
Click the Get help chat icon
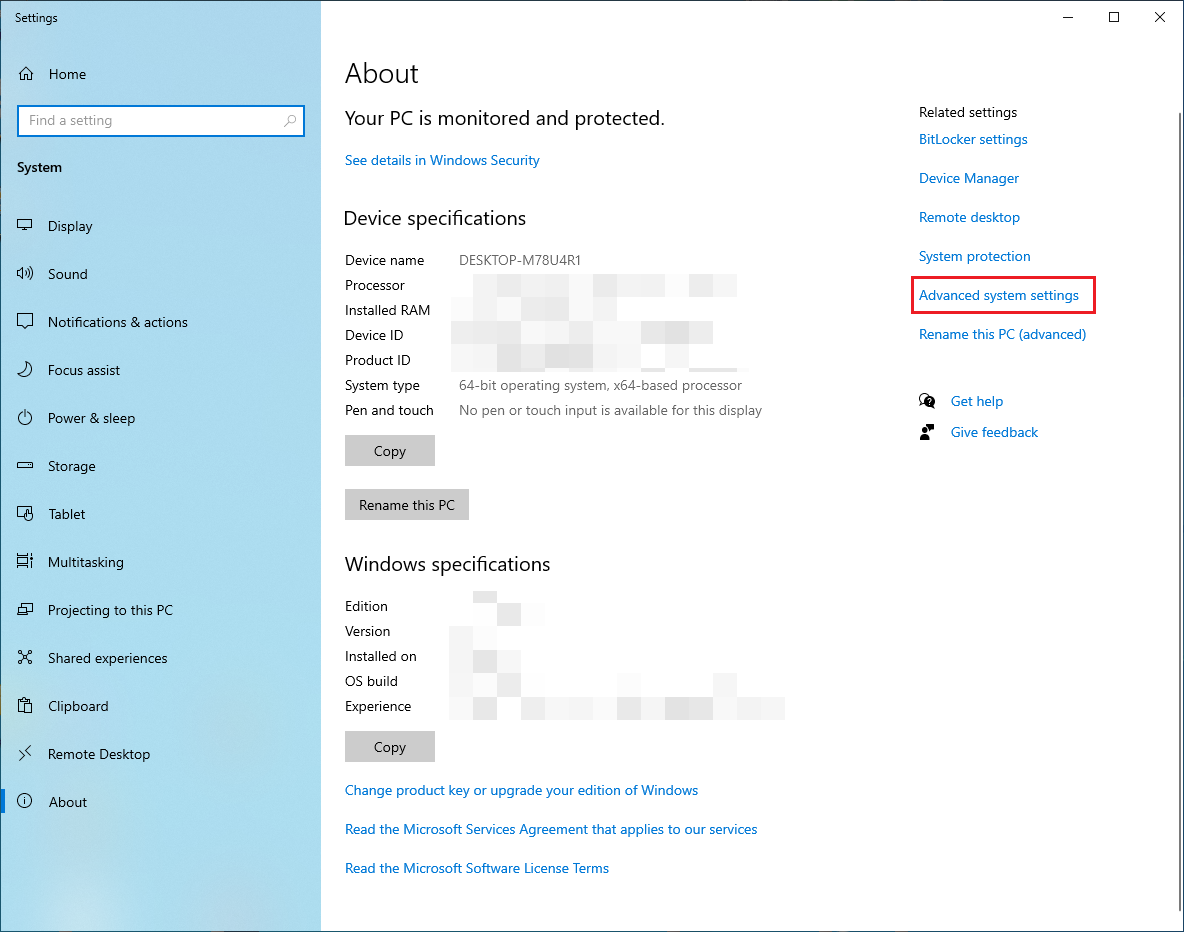point(927,401)
